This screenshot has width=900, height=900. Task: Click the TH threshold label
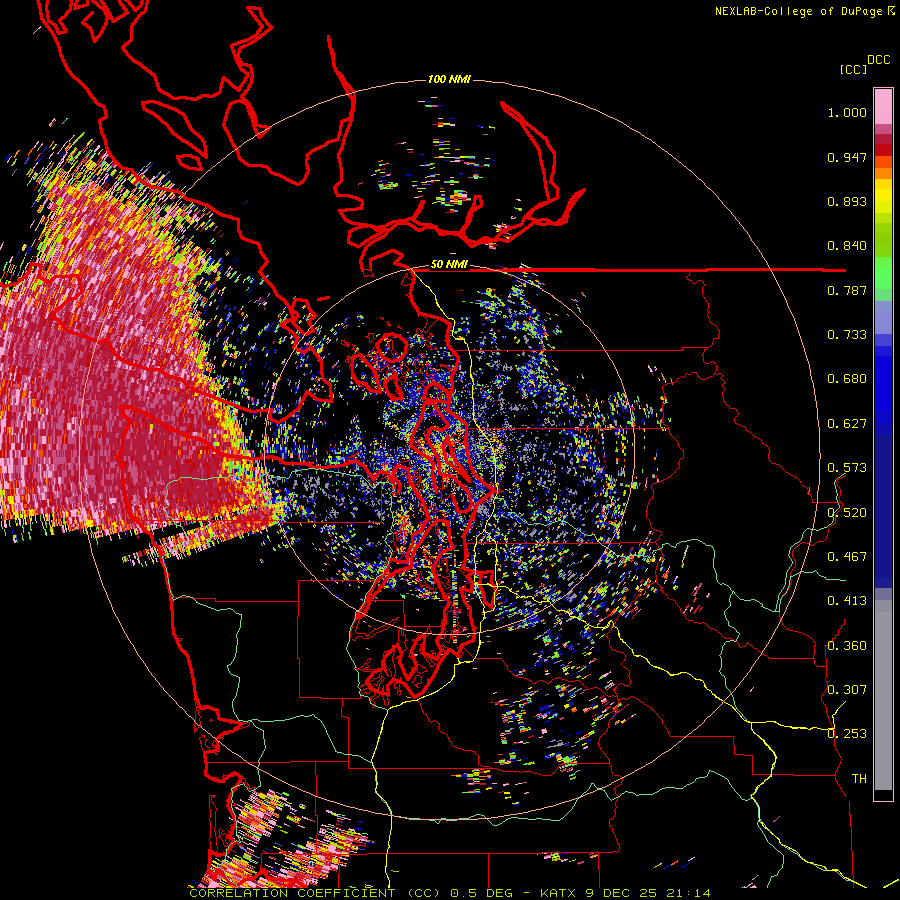coord(859,778)
